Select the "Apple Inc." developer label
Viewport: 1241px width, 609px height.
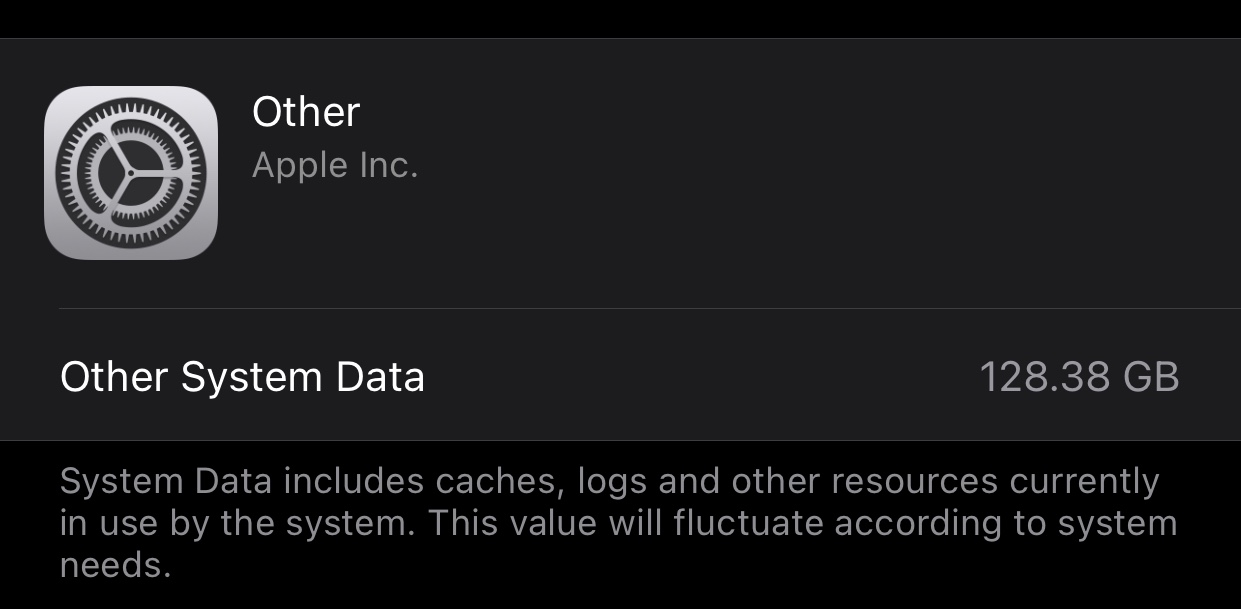click(334, 165)
